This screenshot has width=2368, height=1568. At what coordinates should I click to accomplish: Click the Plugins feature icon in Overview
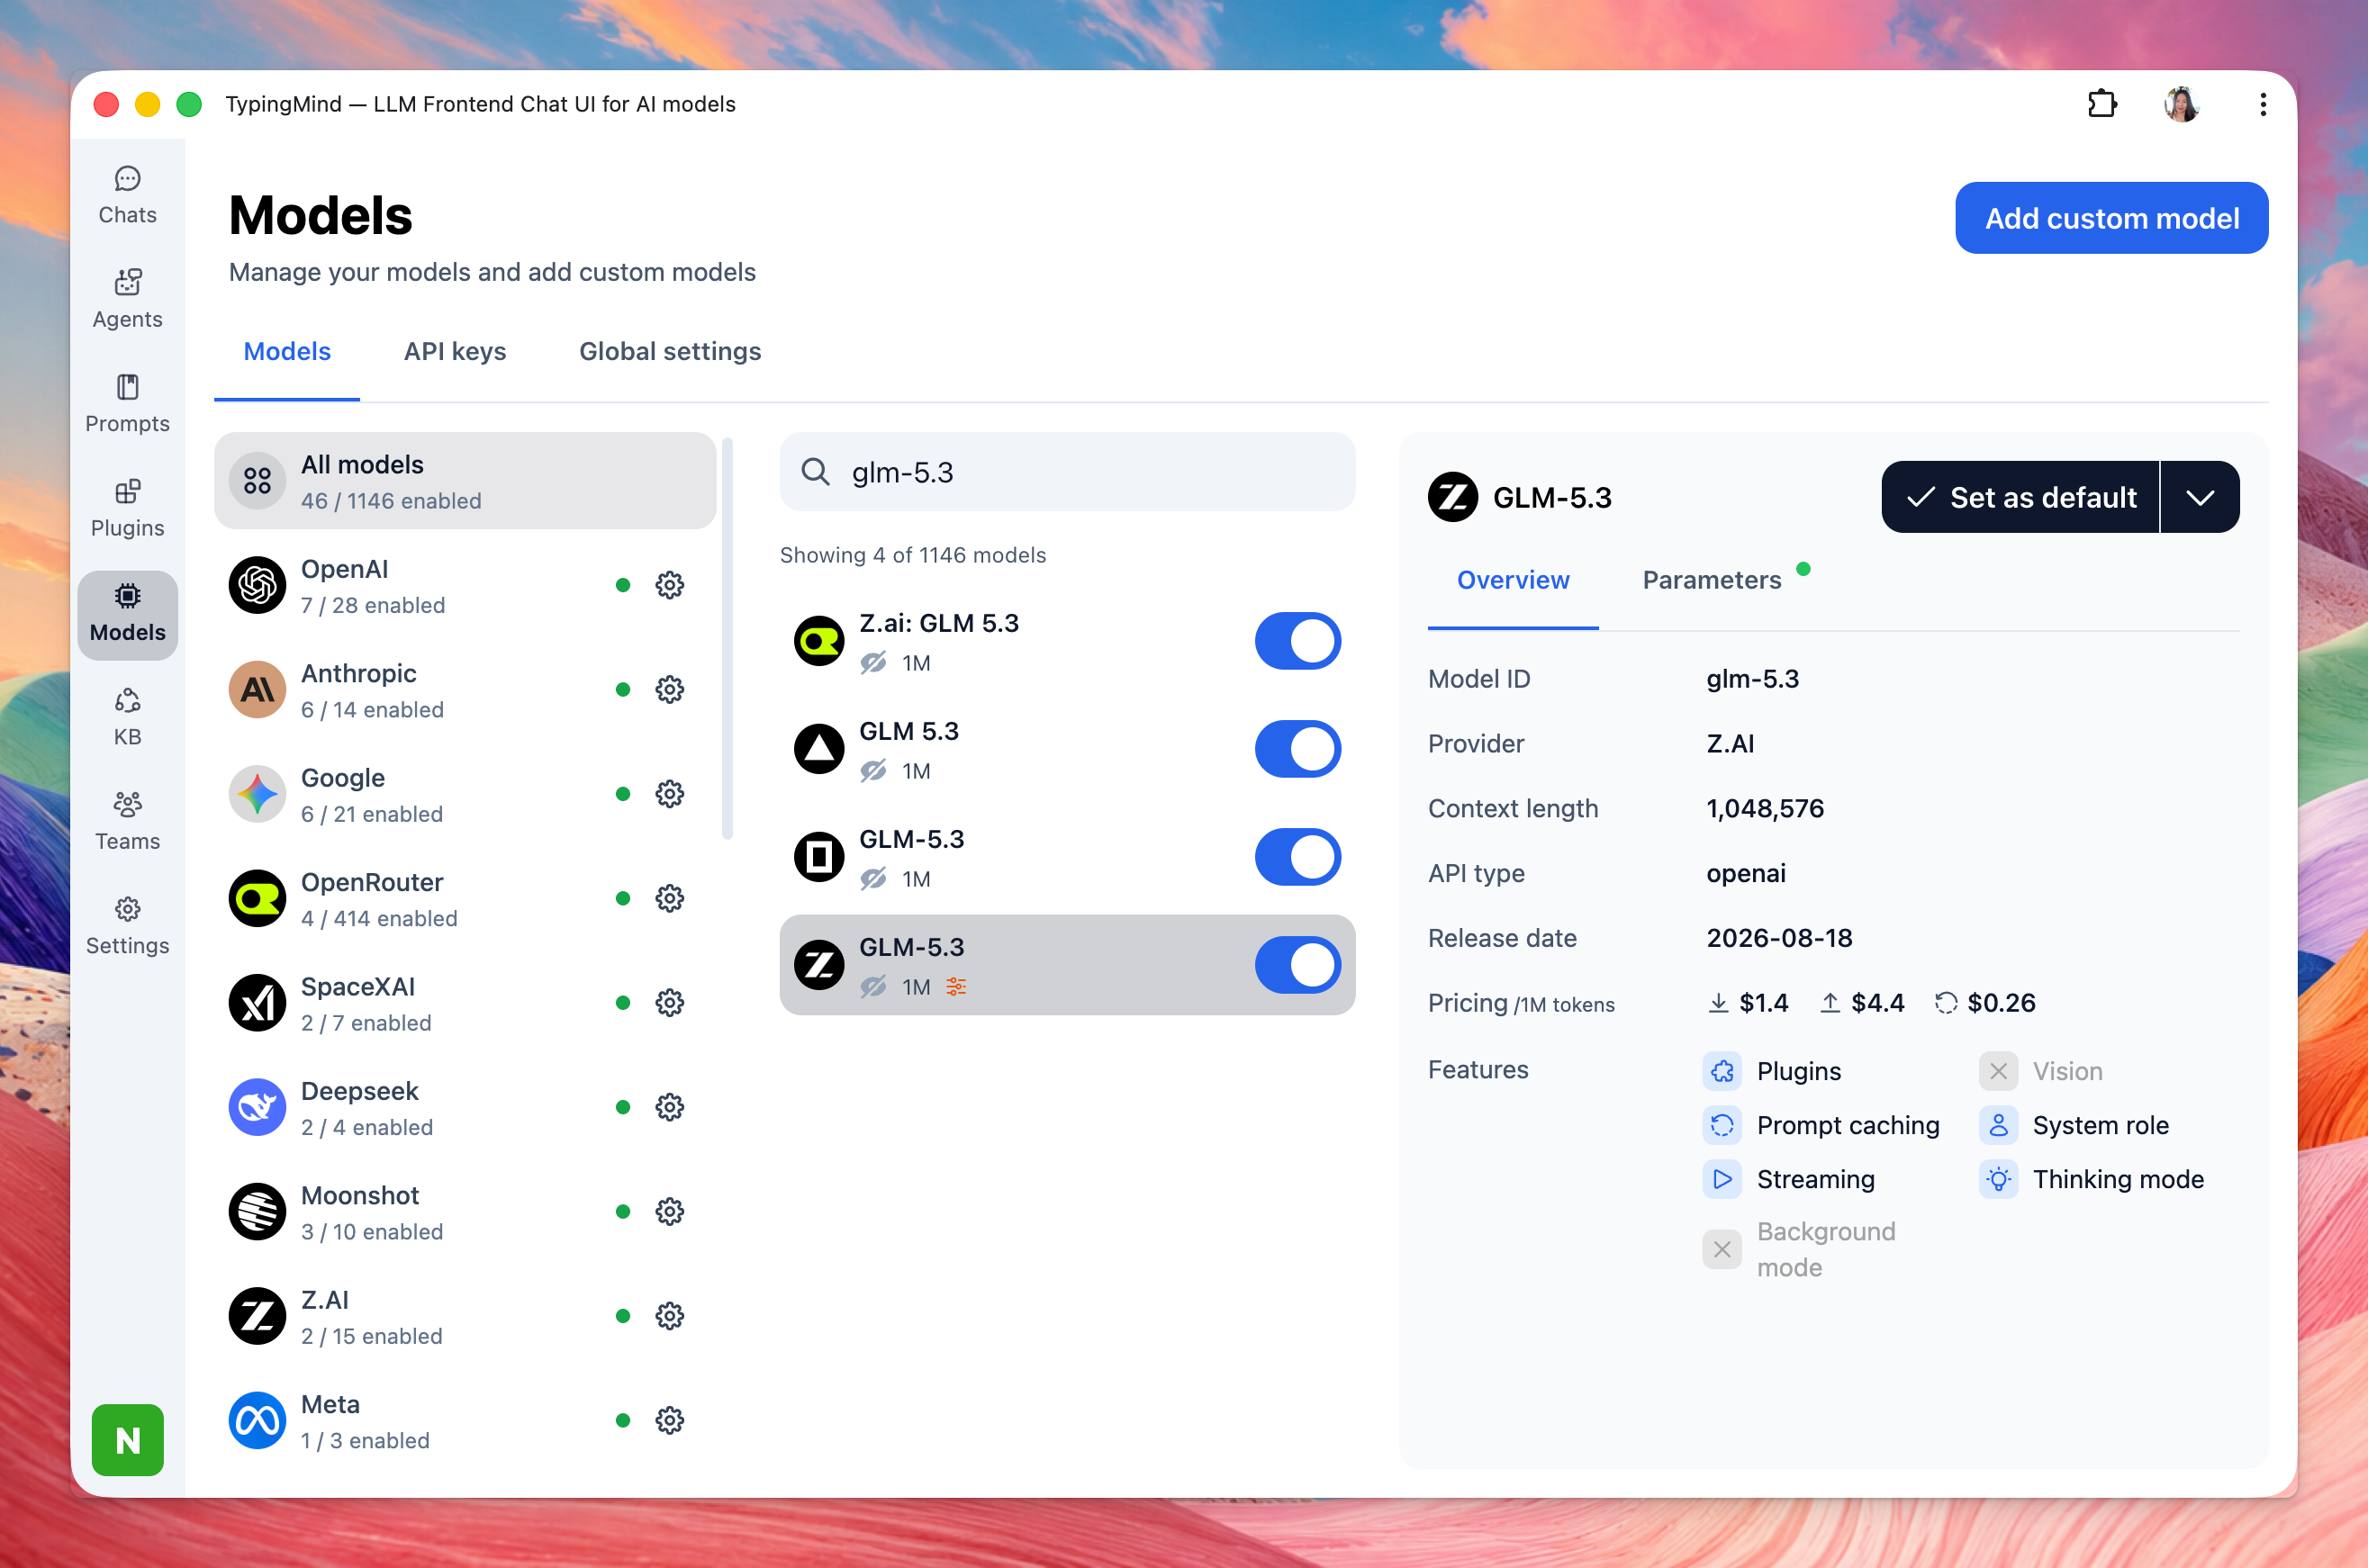point(1722,1071)
